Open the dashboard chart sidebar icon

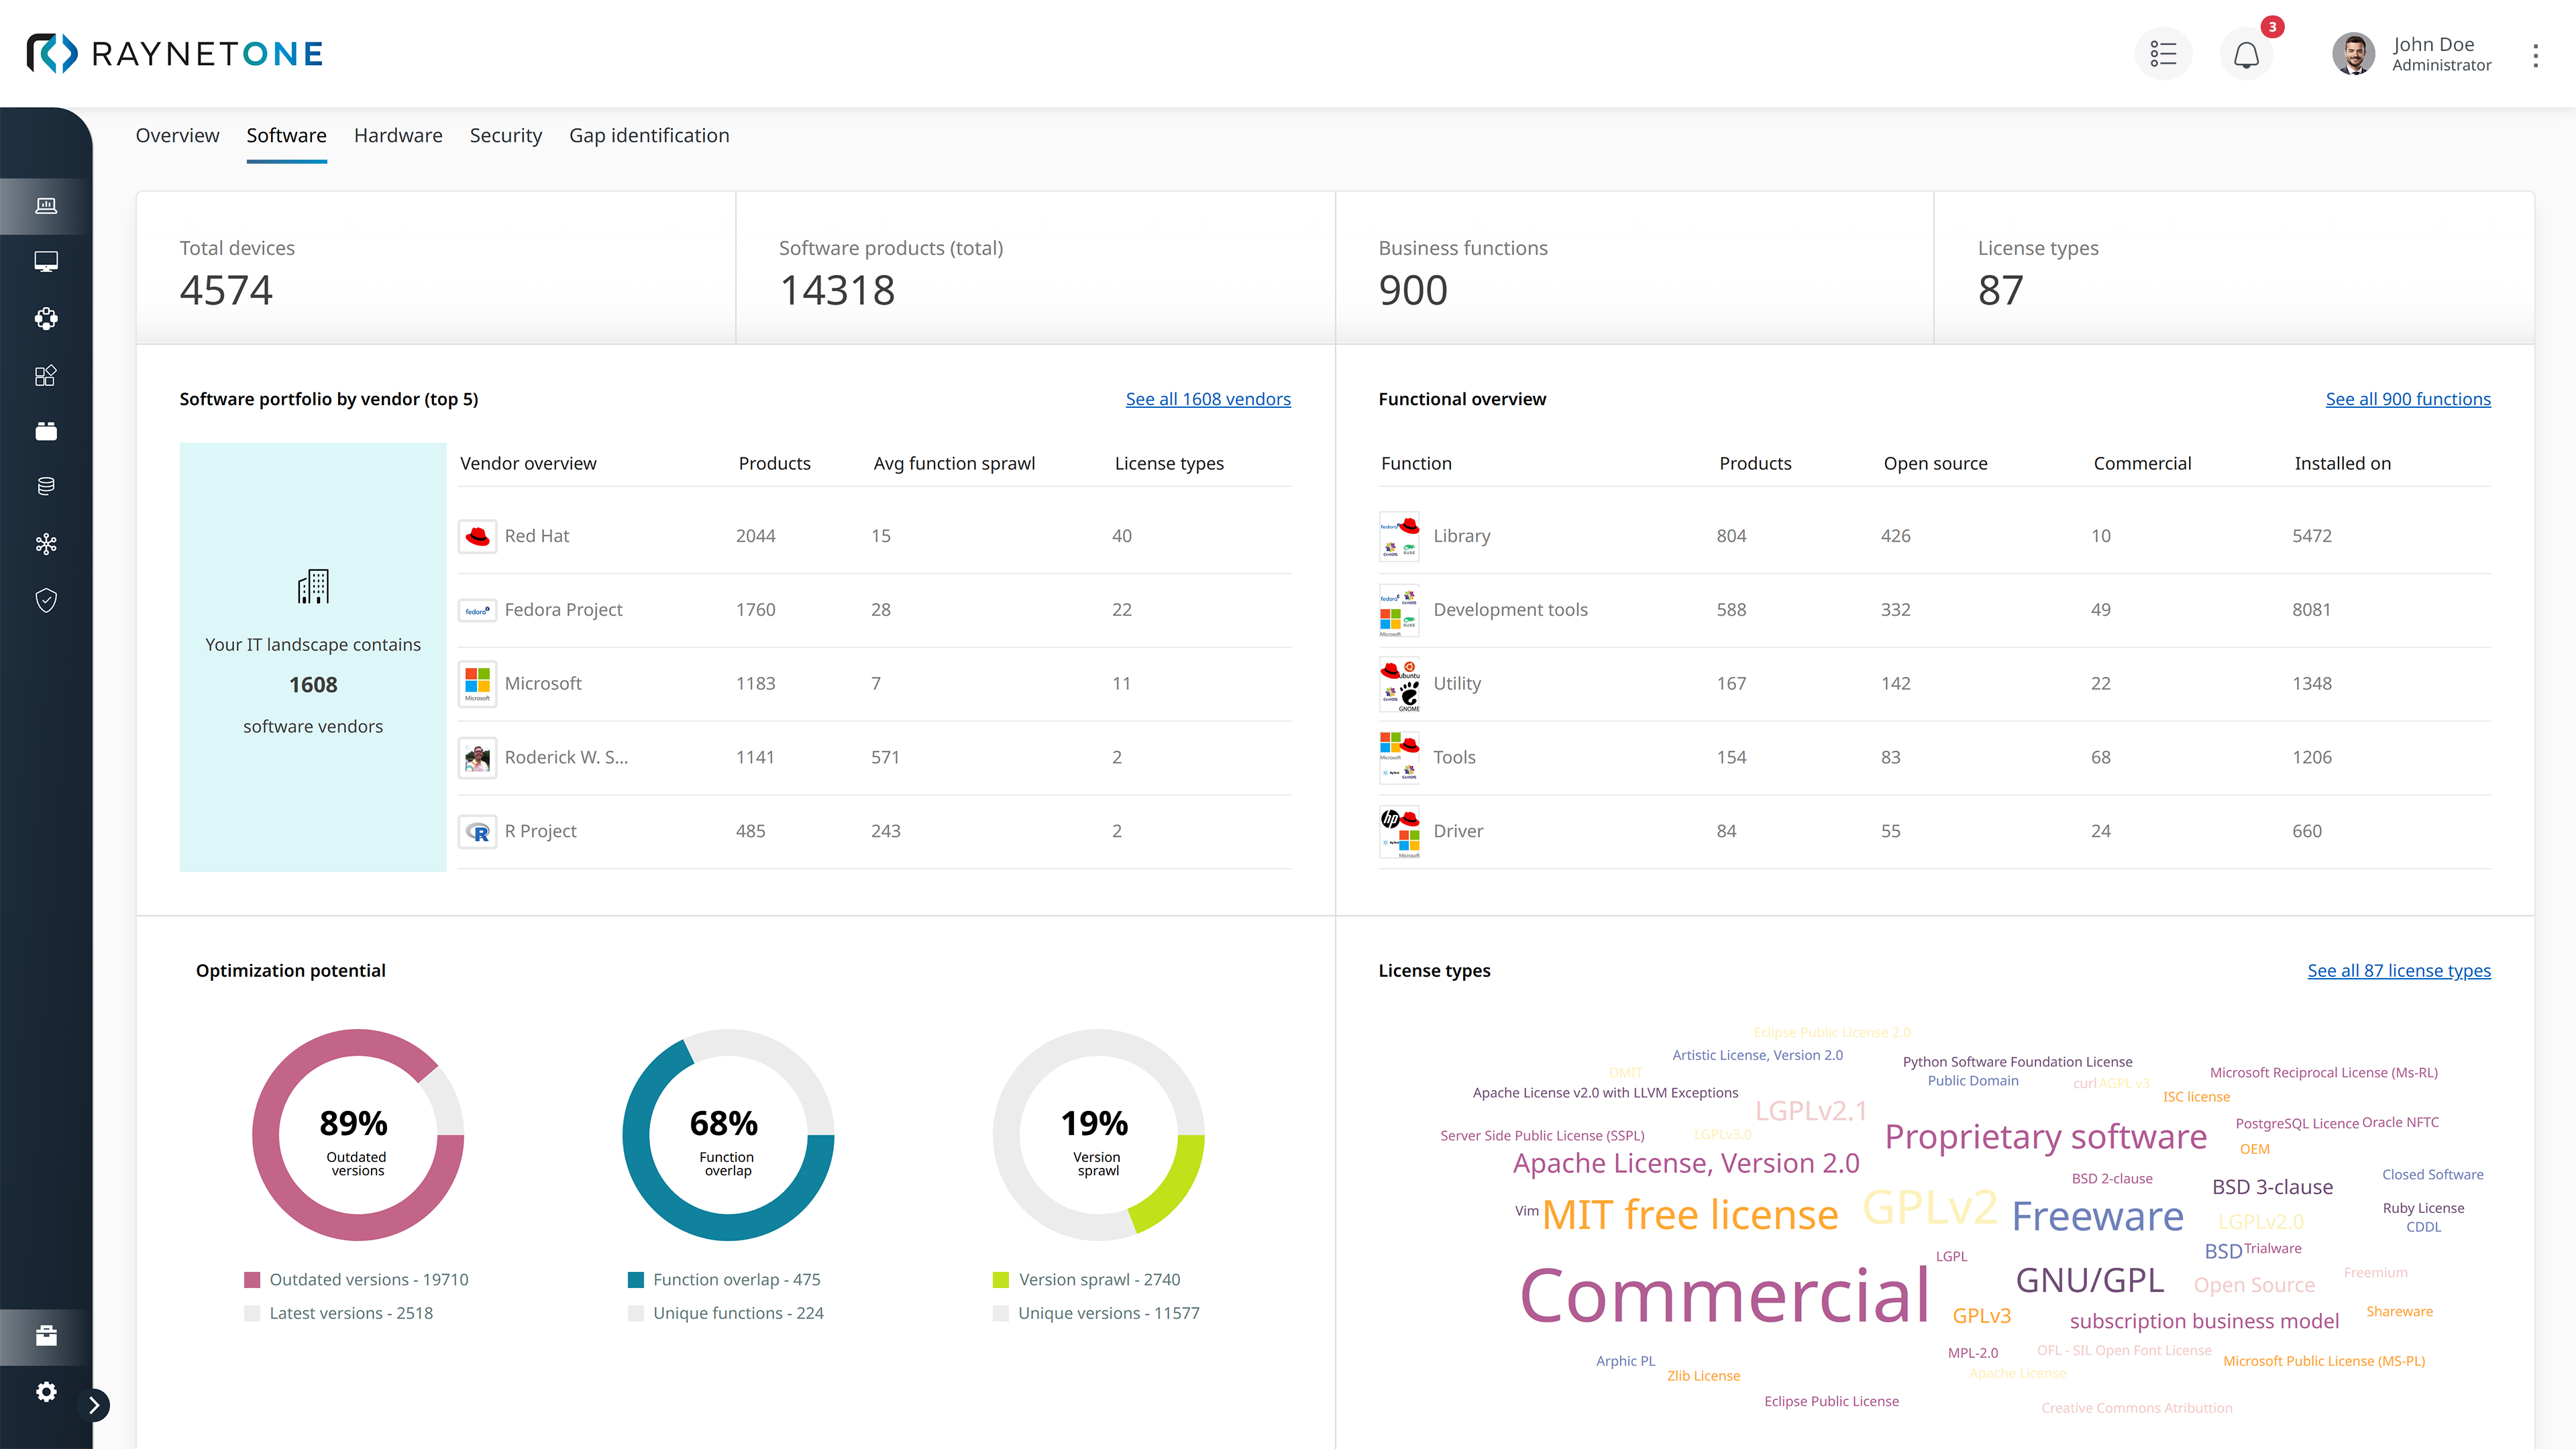point(46,206)
